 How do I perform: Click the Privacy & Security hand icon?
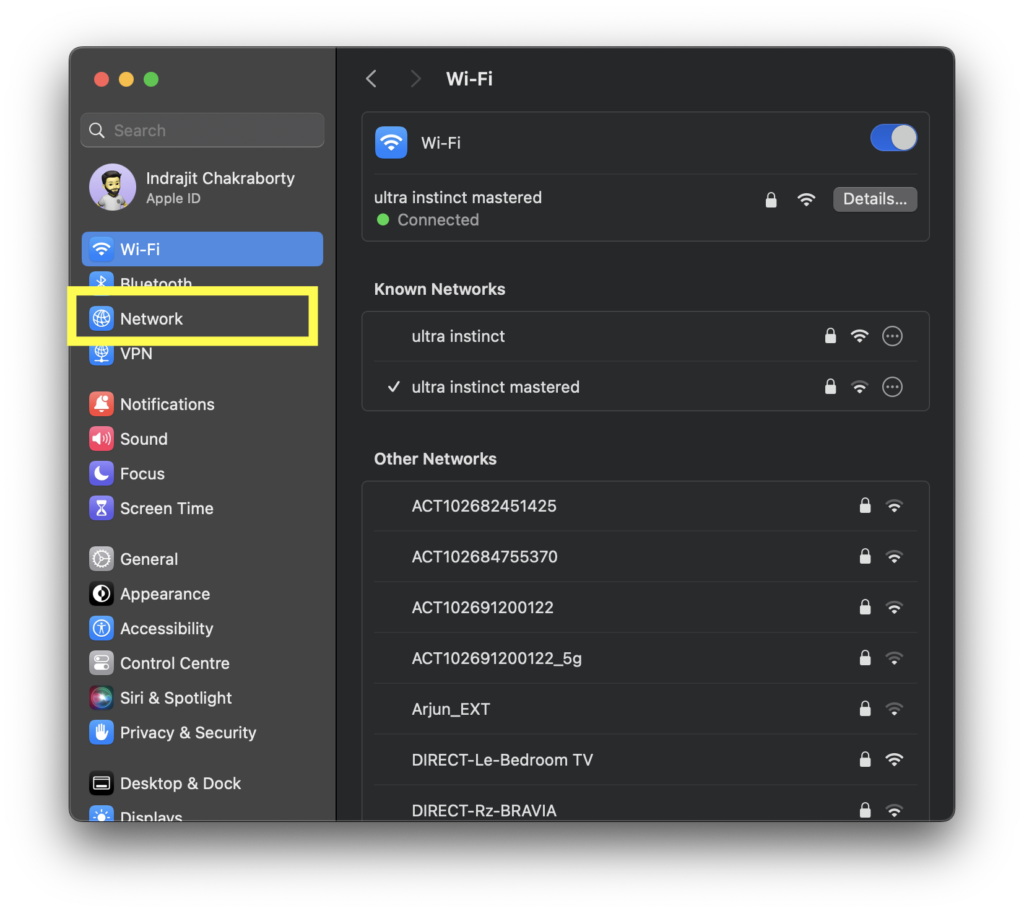[101, 733]
